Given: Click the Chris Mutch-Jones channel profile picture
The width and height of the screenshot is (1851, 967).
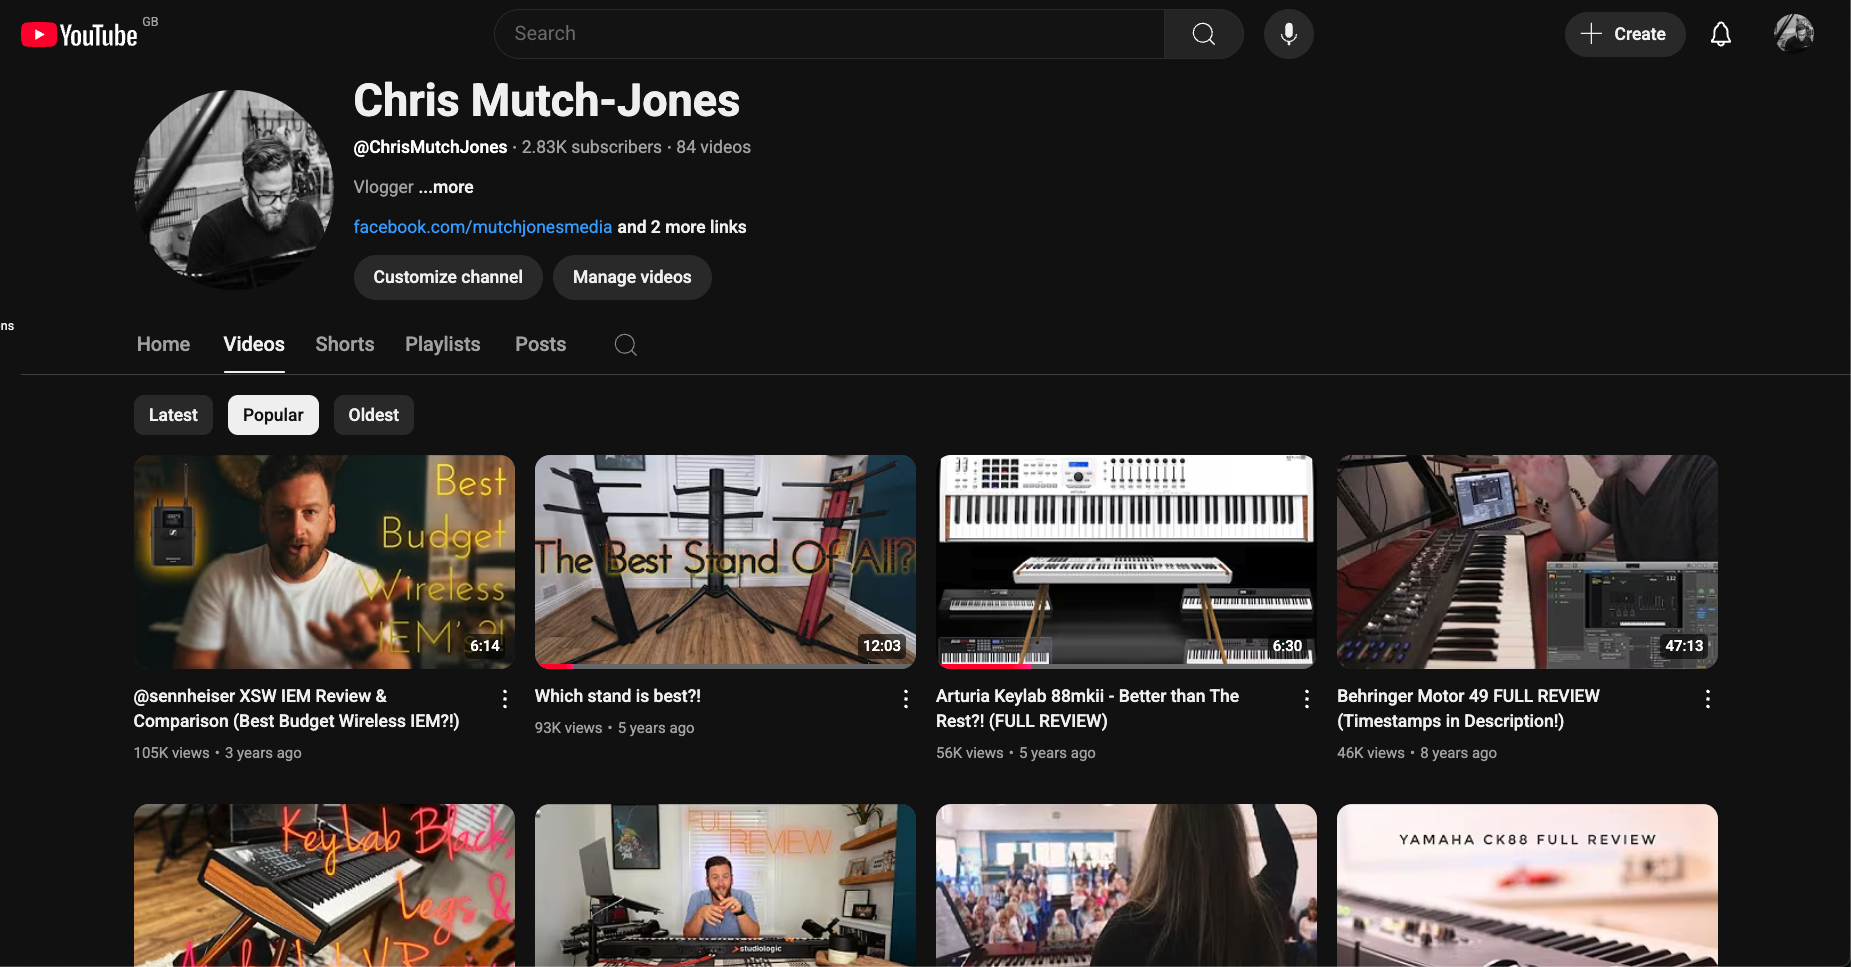Looking at the screenshot, I should pyautogui.click(x=234, y=190).
